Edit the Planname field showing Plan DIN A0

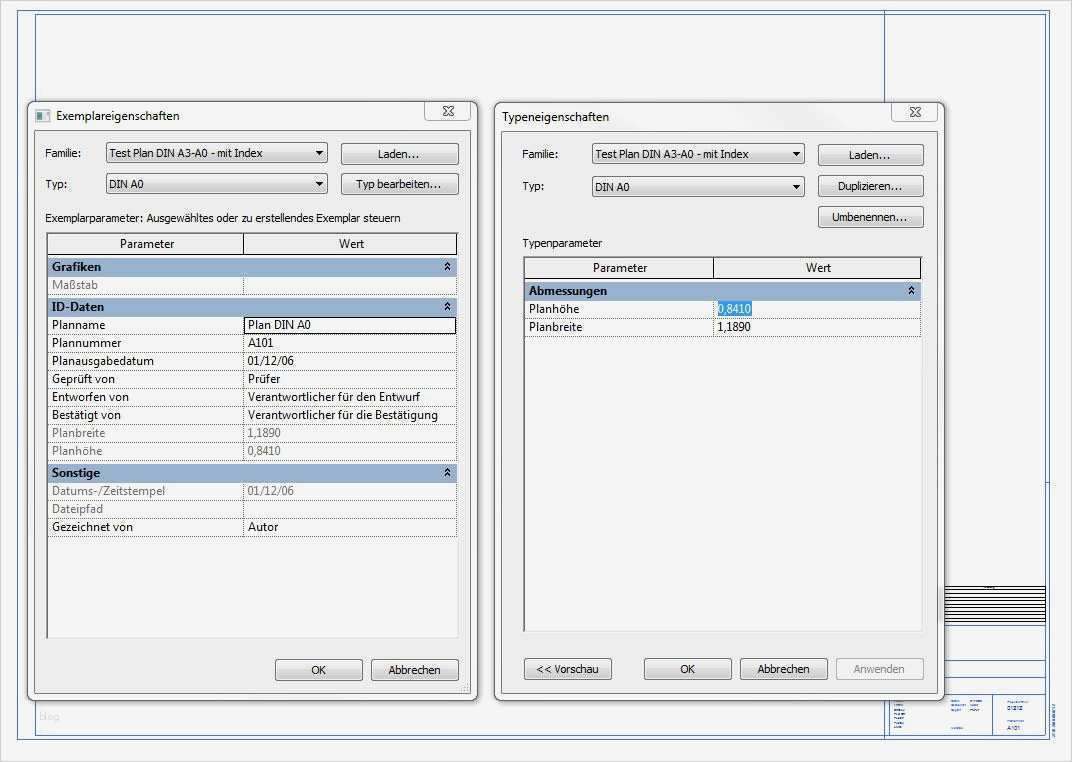point(349,324)
